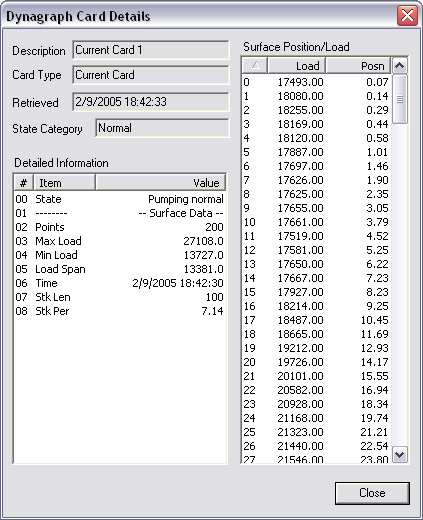Click the sort triangle column header
This screenshot has width=423, height=520.
tap(255, 65)
